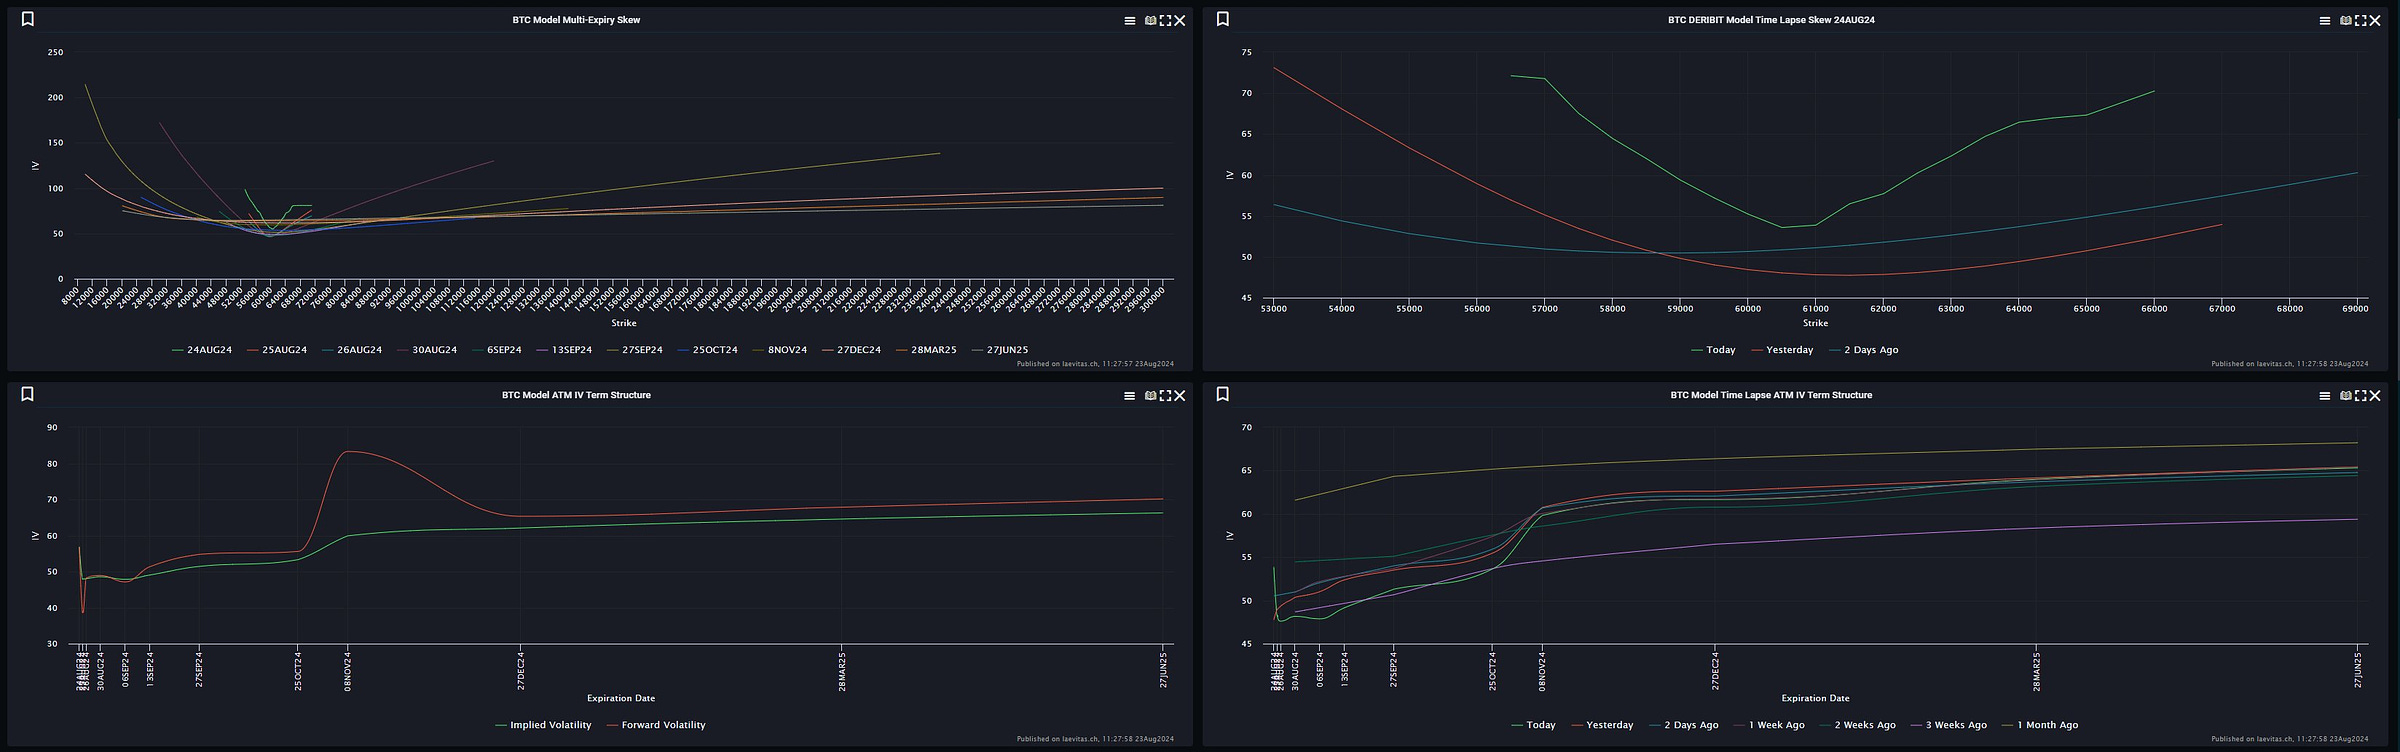This screenshot has height=752, width=2400.
Task: Open hamburger menu of Model ATM IV Term Structure chart
Action: (x=1130, y=396)
